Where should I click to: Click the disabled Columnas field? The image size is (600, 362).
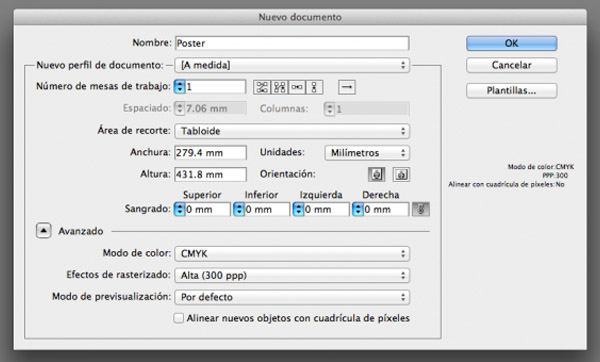pos(372,109)
